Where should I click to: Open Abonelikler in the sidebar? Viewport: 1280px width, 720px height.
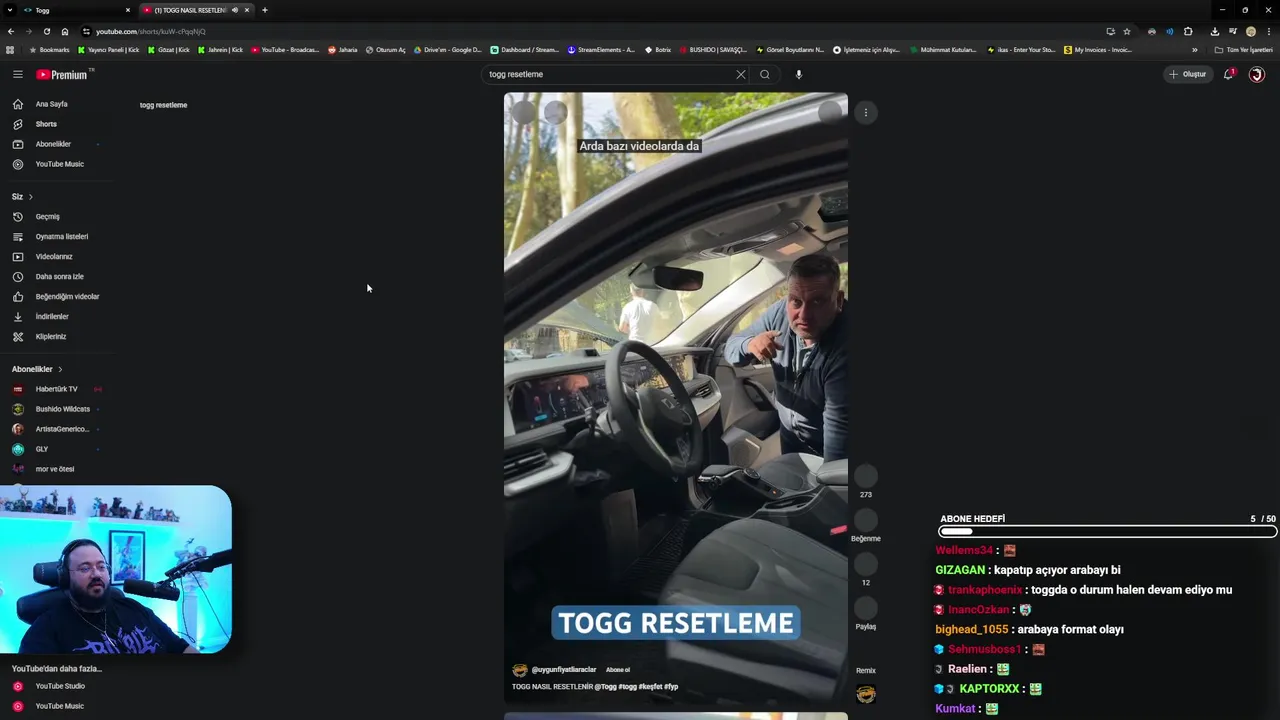tap(53, 144)
